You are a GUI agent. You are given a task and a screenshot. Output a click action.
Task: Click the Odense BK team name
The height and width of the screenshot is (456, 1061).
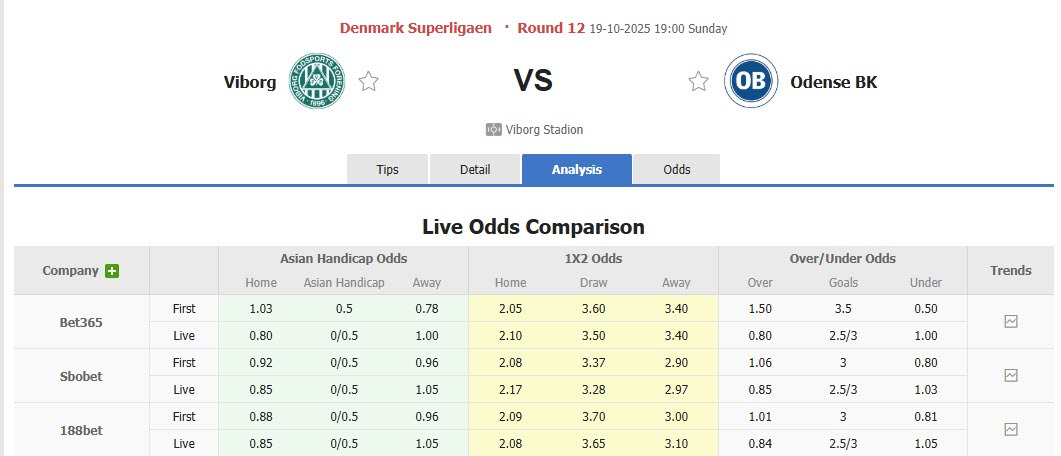pos(833,82)
